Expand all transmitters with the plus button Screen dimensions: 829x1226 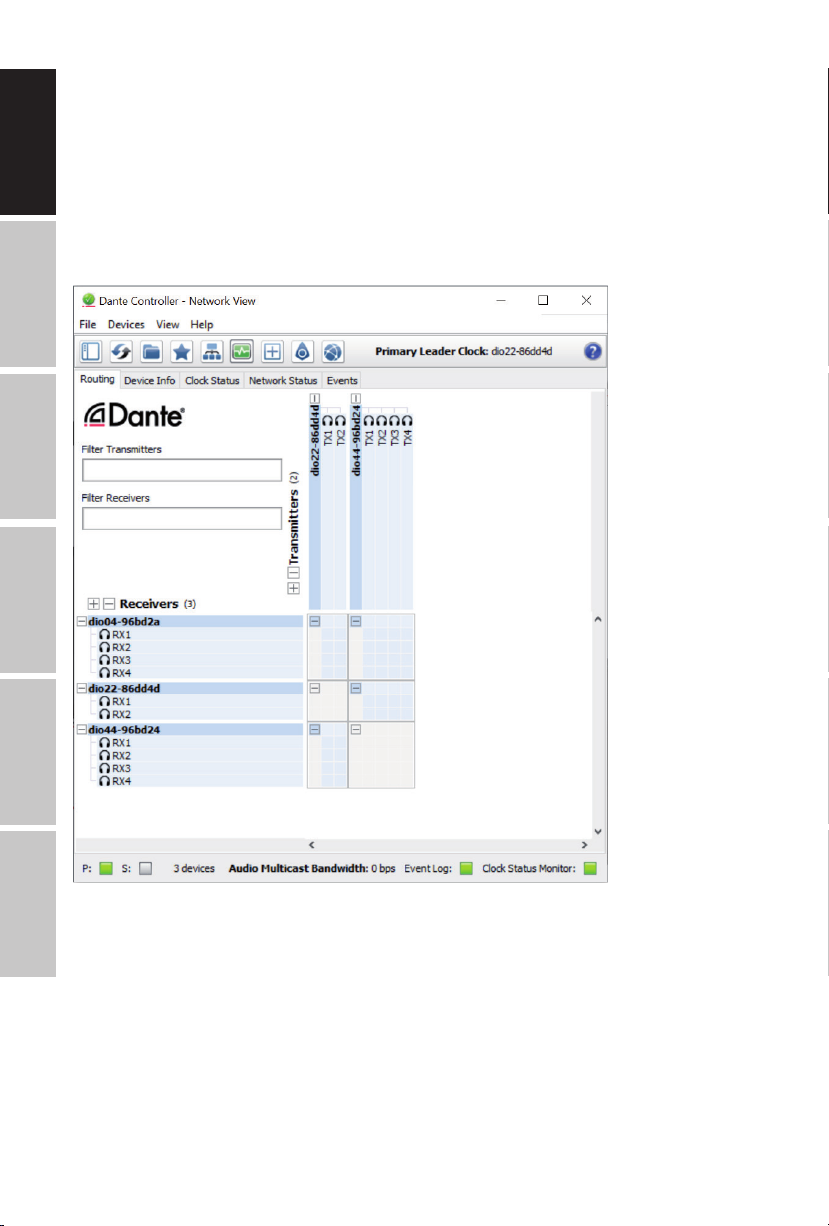(x=293, y=588)
